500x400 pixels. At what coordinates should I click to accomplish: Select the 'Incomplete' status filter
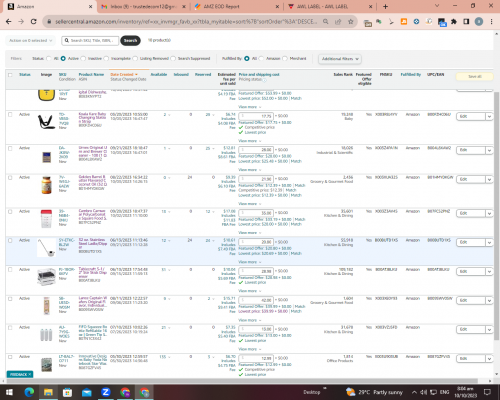[106, 58]
